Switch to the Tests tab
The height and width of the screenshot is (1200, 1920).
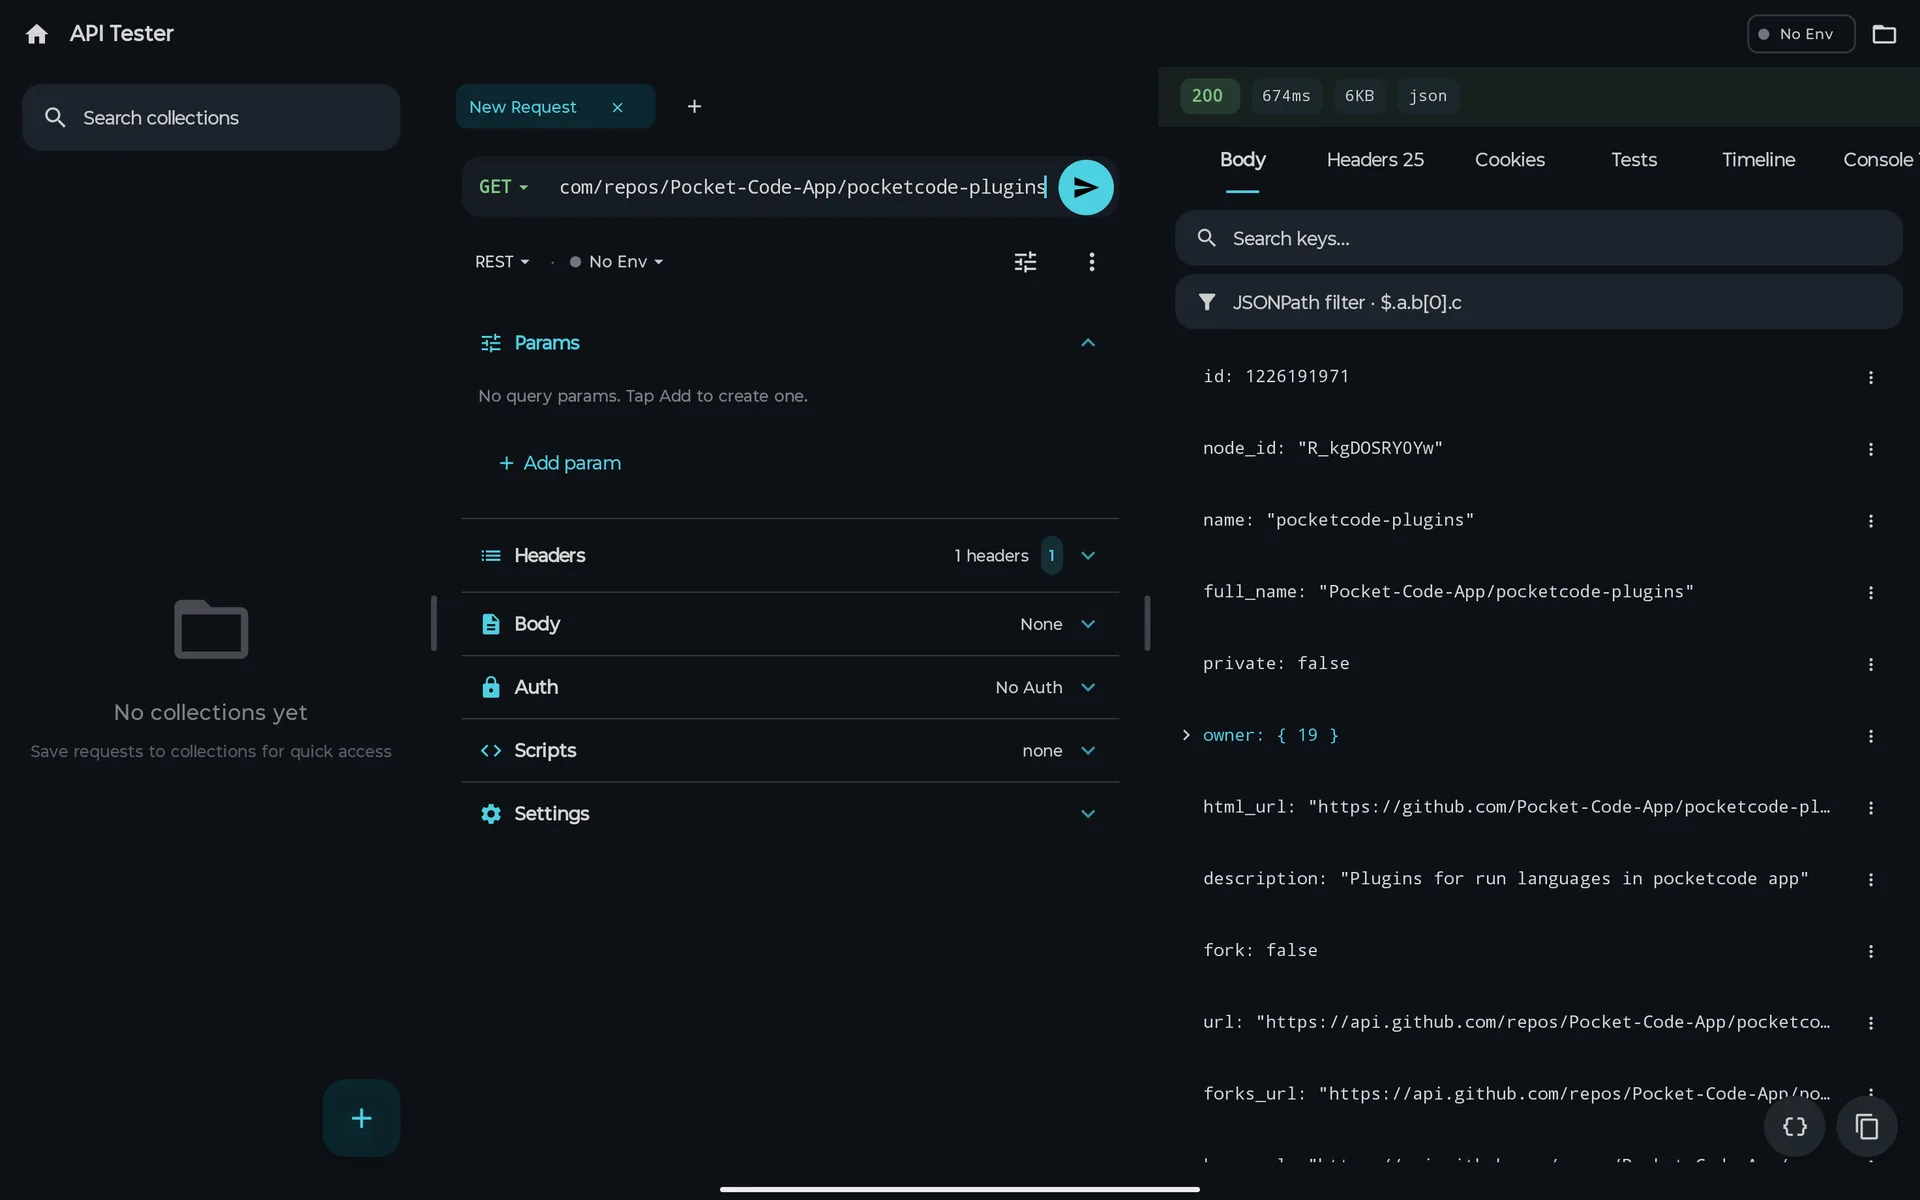coord(1634,160)
